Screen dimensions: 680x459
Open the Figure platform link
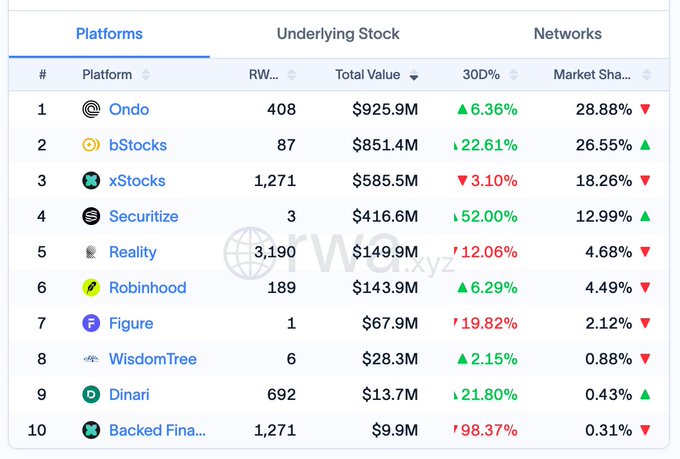point(131,324)
